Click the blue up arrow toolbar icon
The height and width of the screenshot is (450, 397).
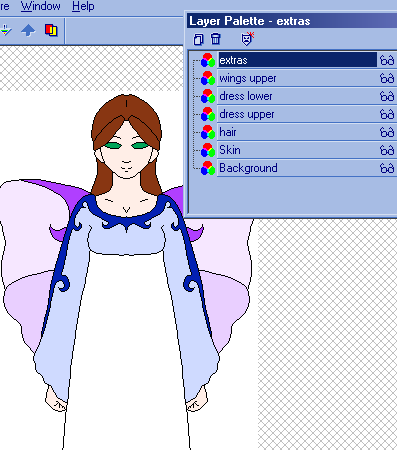click(28, 31)
